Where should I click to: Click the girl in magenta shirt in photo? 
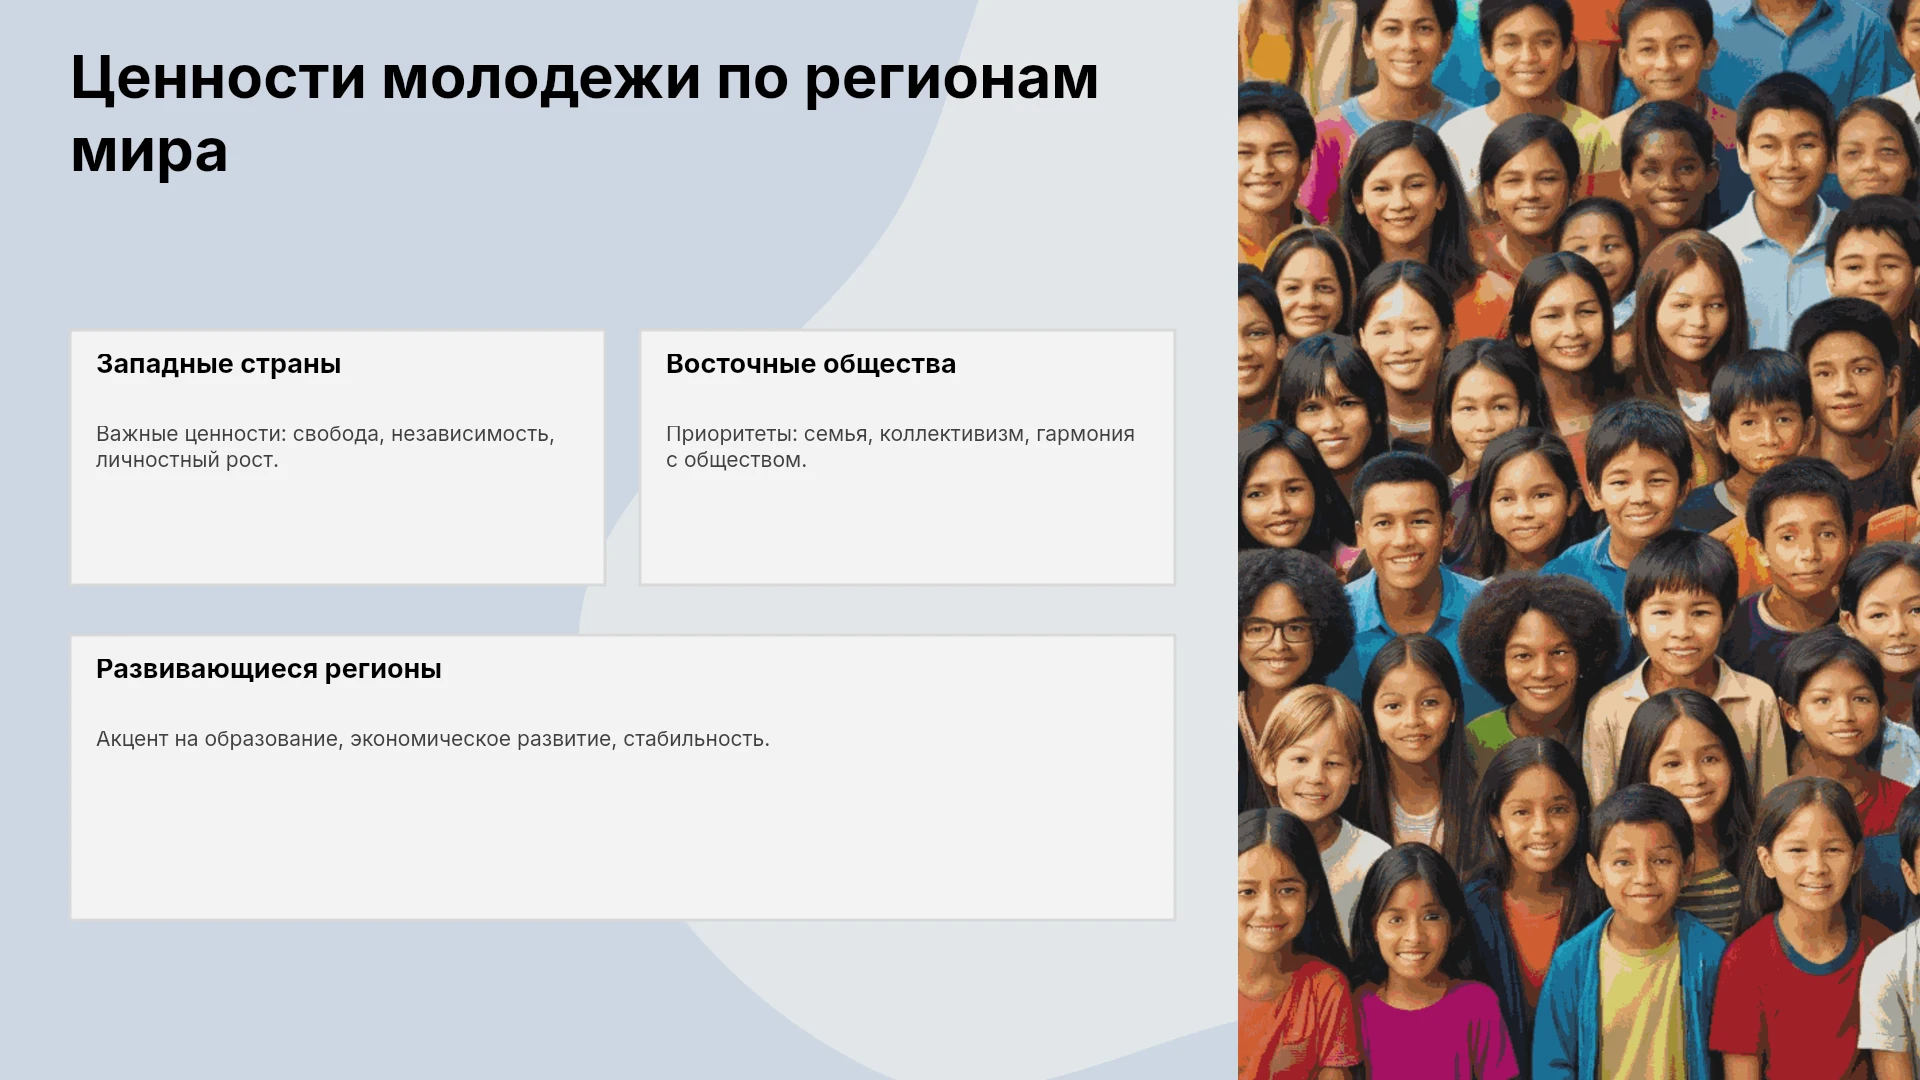[1416, 960]
